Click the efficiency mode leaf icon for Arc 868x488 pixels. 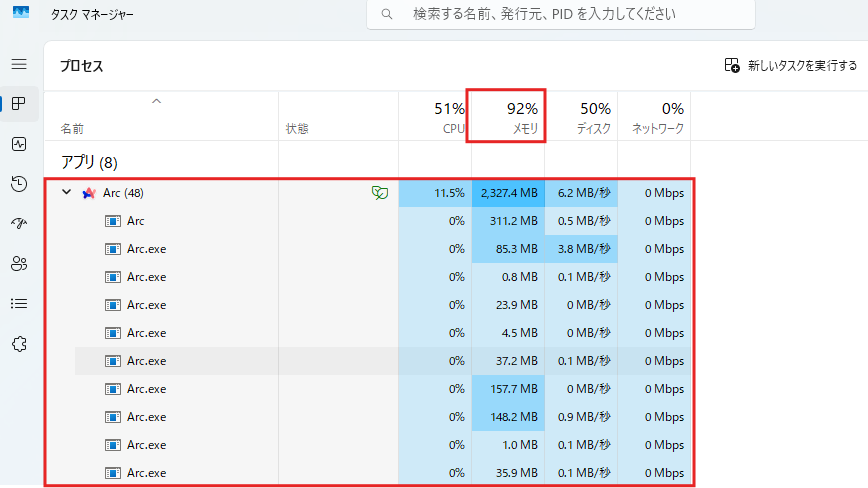(x=380, y=193)
